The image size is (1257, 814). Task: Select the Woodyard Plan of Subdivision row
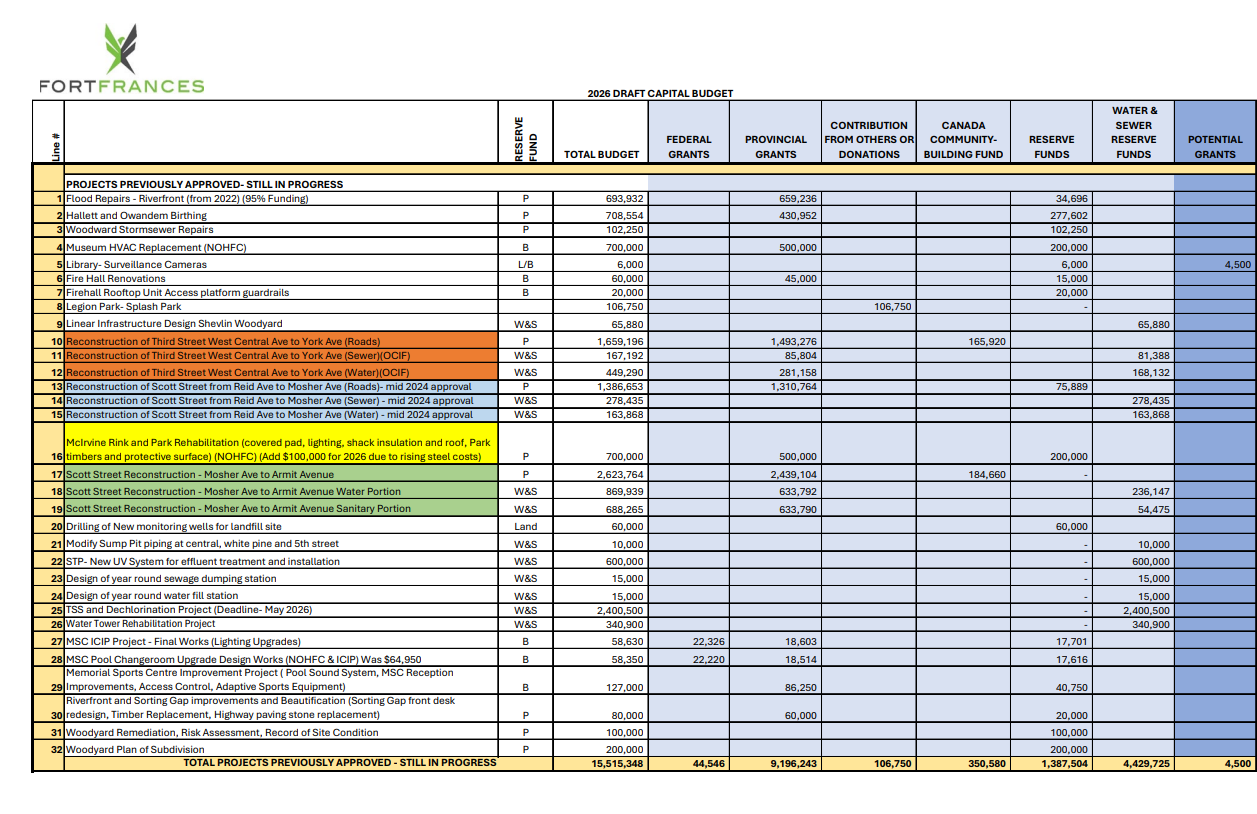point(135,749)
